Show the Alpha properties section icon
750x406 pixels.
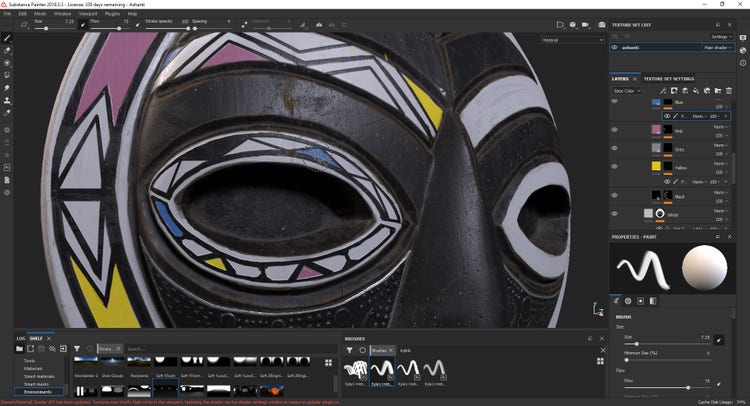coord(628,301)
